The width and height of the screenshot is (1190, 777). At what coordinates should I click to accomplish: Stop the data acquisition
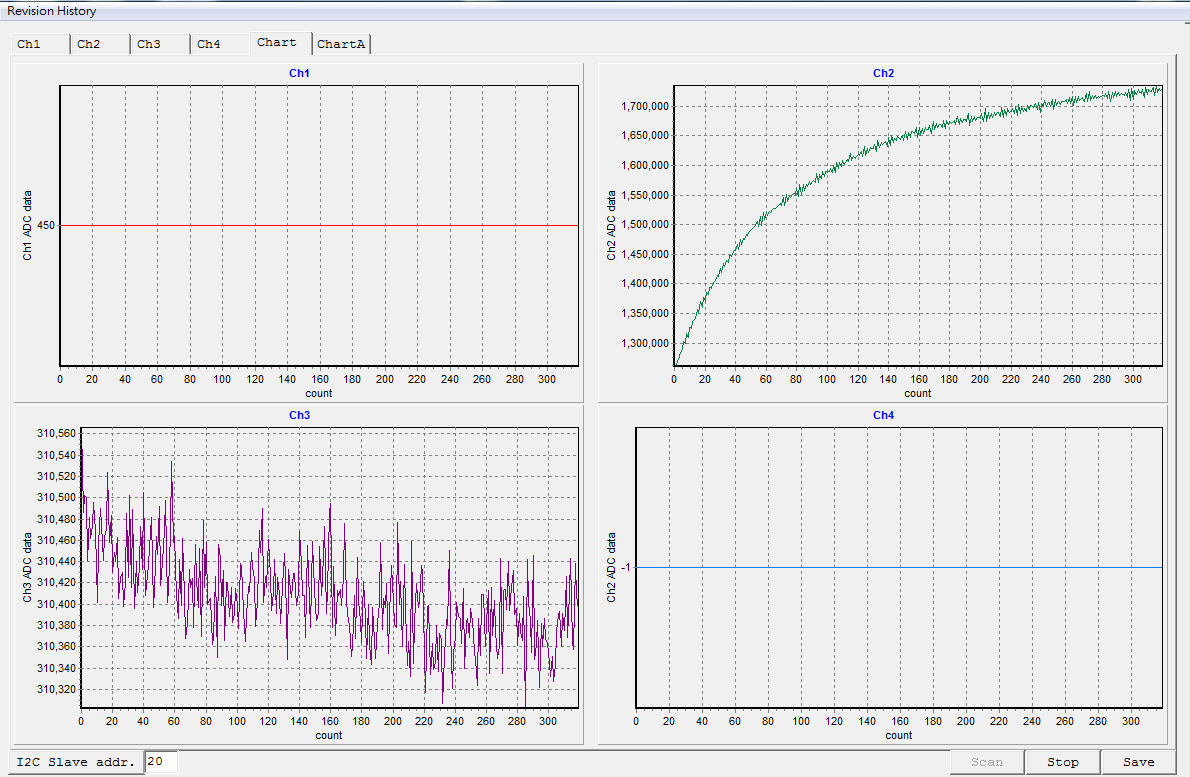(x=1062, y=762)
